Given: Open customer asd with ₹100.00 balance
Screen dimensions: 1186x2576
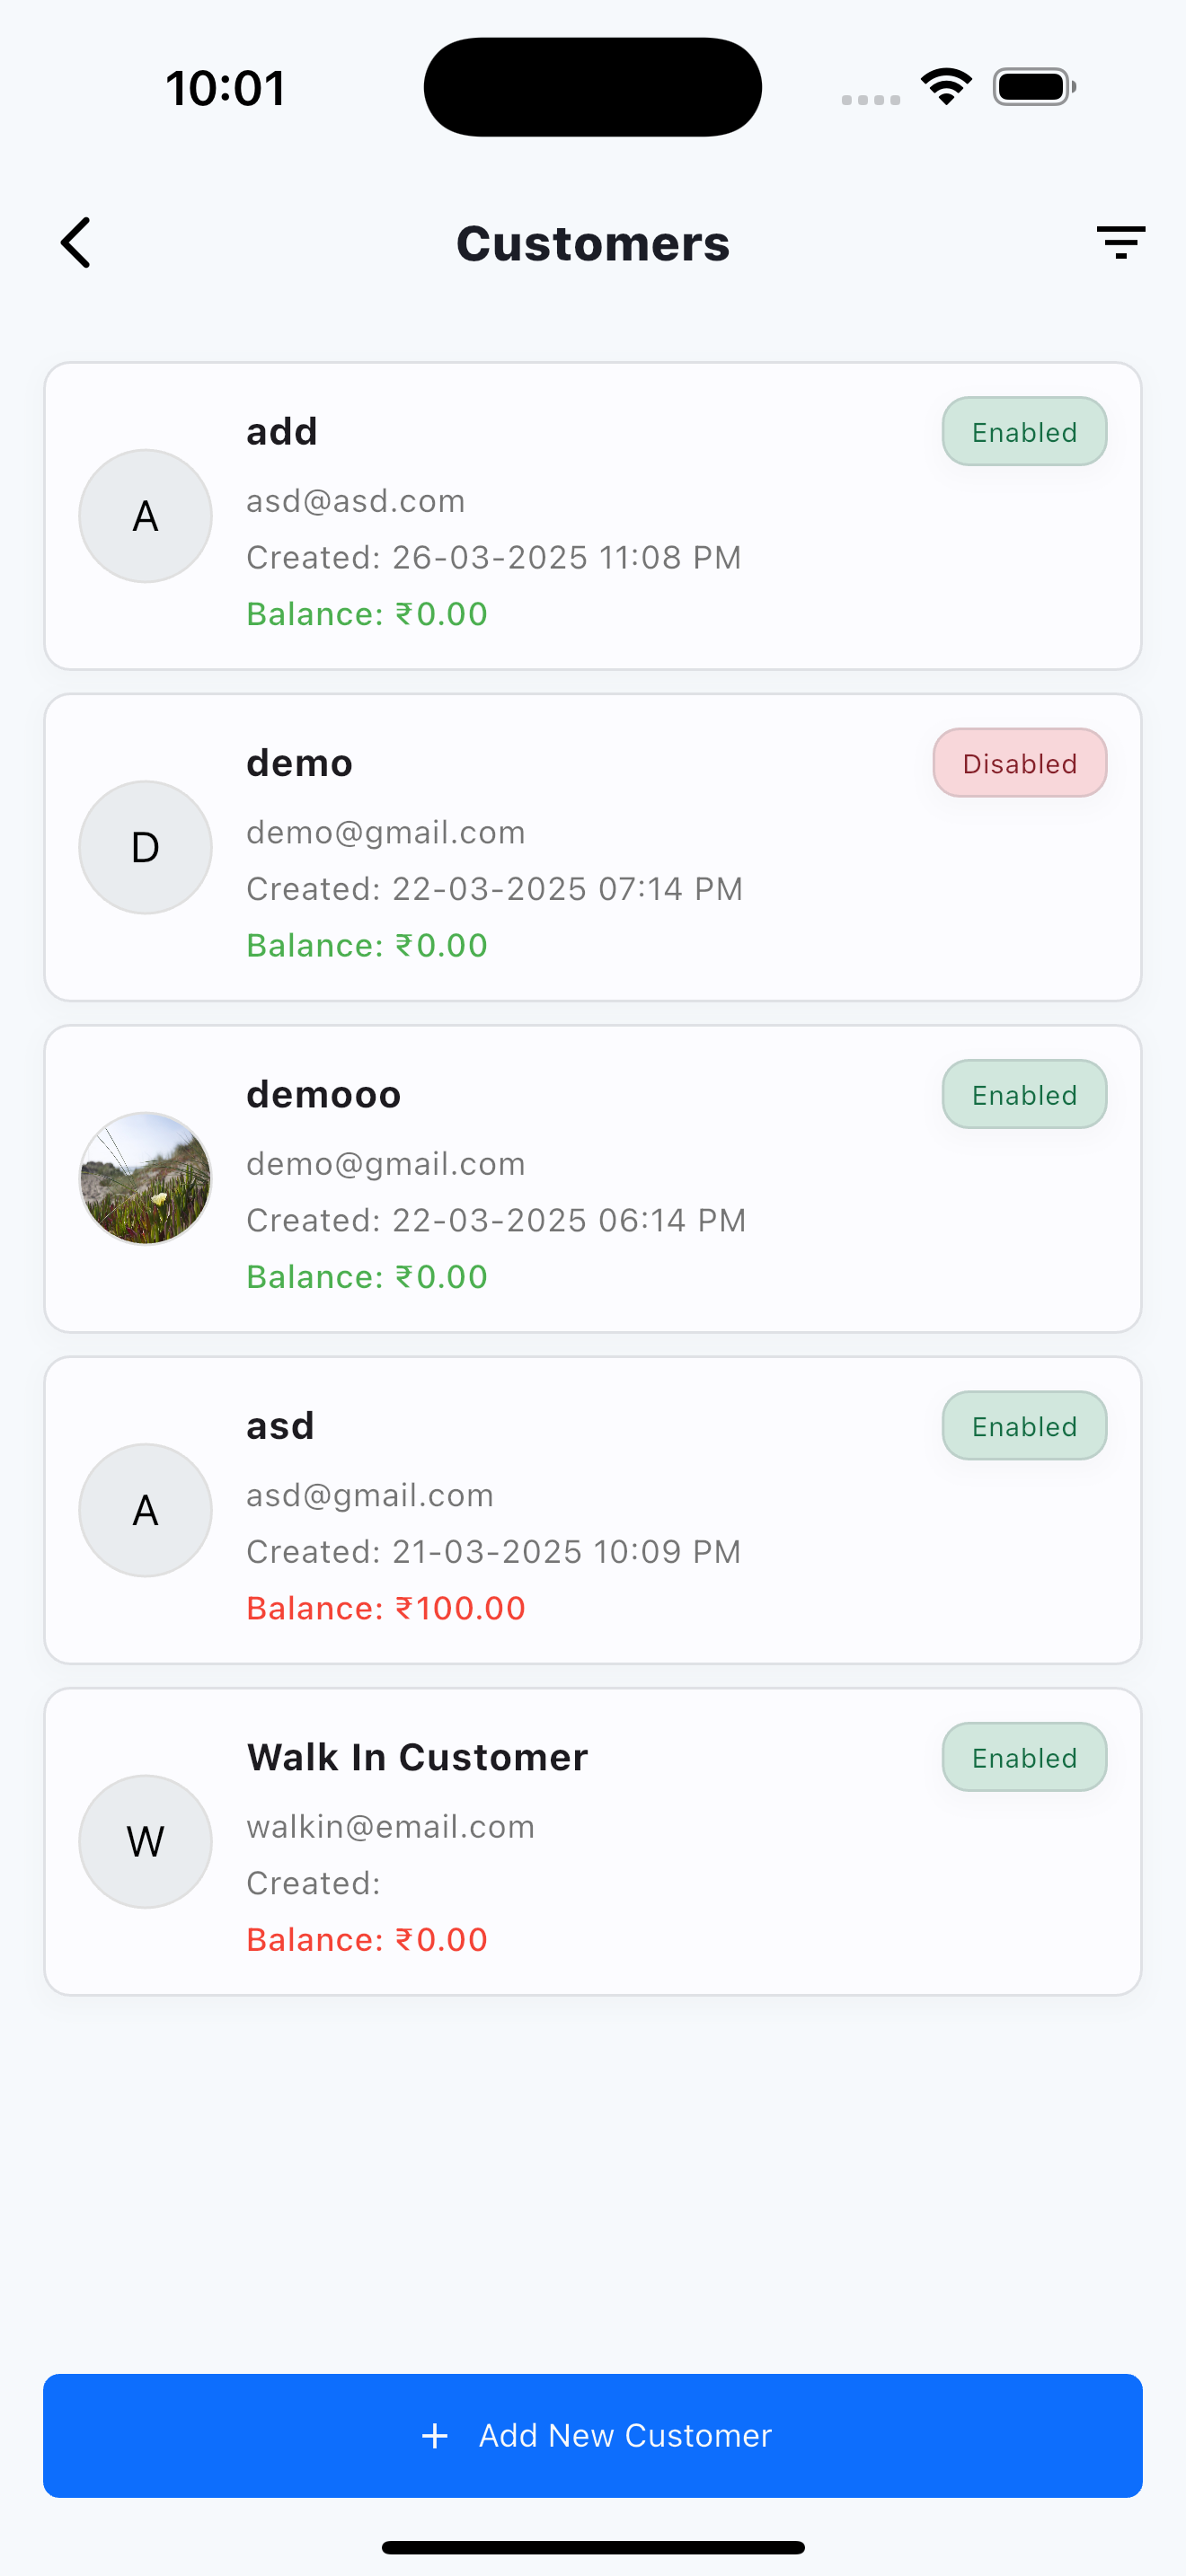Looking at the screenshot, I should pyautogui.click(x=593, y=1510).
